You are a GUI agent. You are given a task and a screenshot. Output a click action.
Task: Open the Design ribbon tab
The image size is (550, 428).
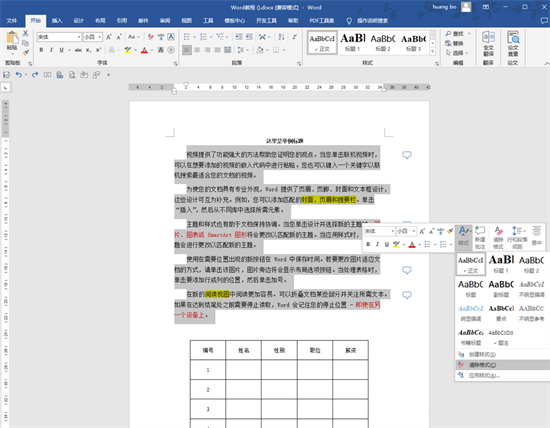[x=79, y=21]
